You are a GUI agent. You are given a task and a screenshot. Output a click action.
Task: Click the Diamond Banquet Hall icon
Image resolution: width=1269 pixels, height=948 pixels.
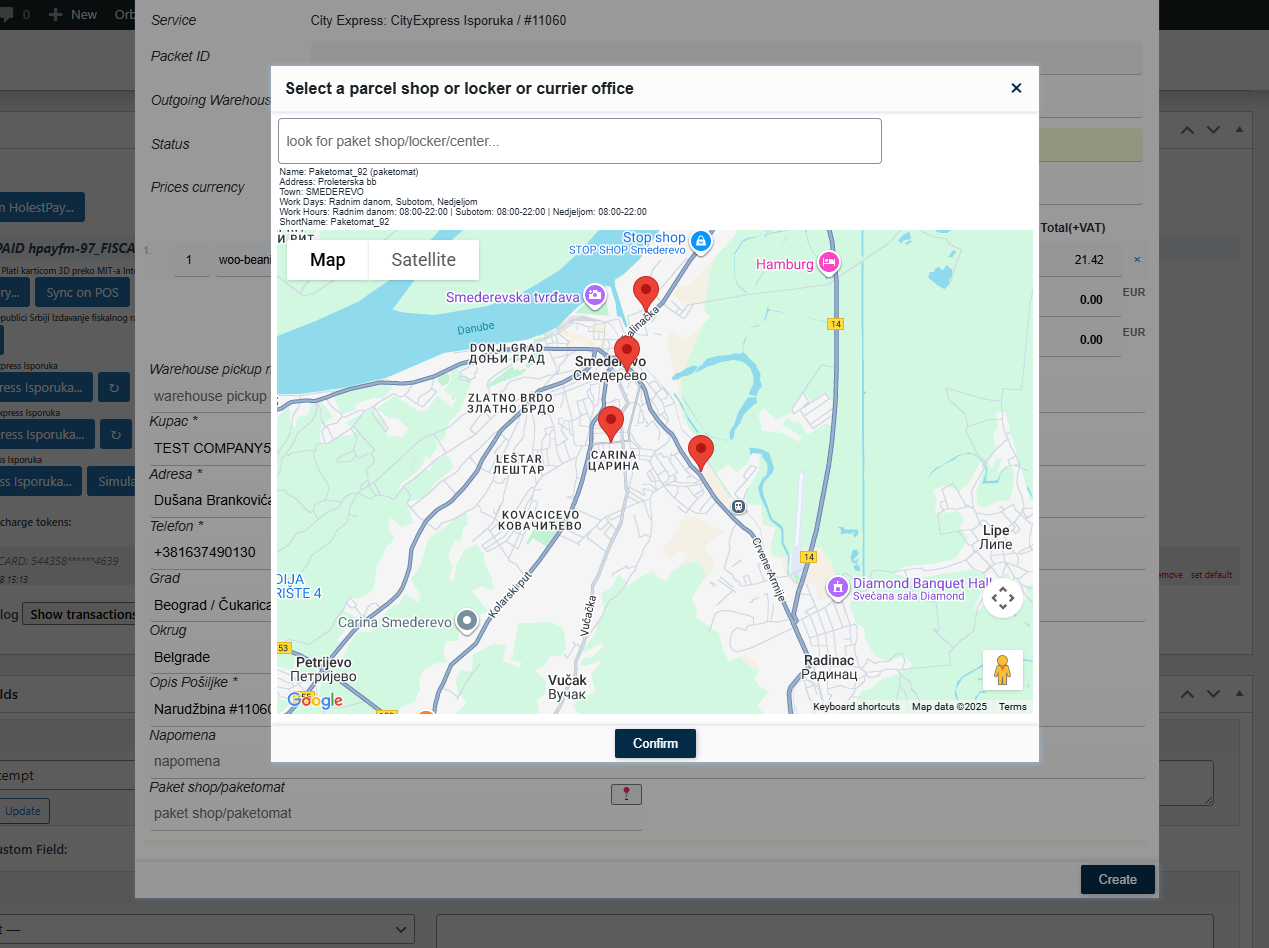[838, 588]
